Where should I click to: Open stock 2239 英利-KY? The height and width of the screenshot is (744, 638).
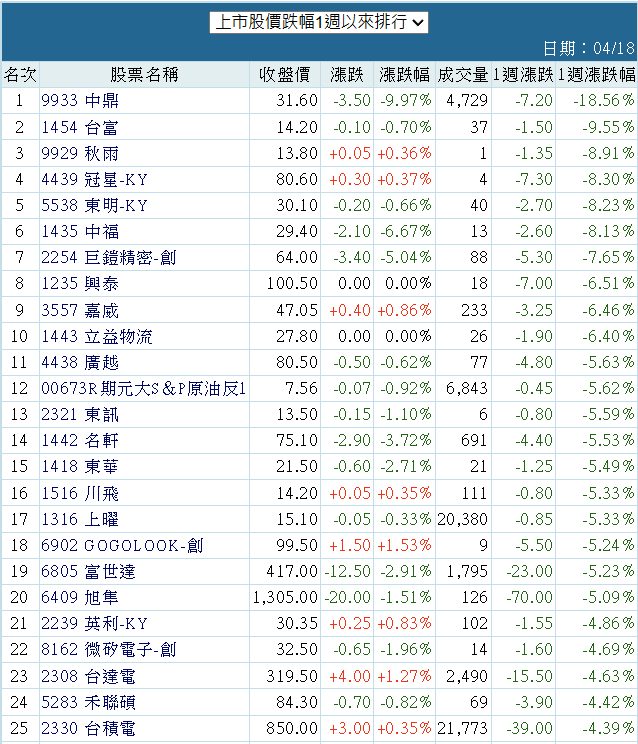tap(94, 623)
